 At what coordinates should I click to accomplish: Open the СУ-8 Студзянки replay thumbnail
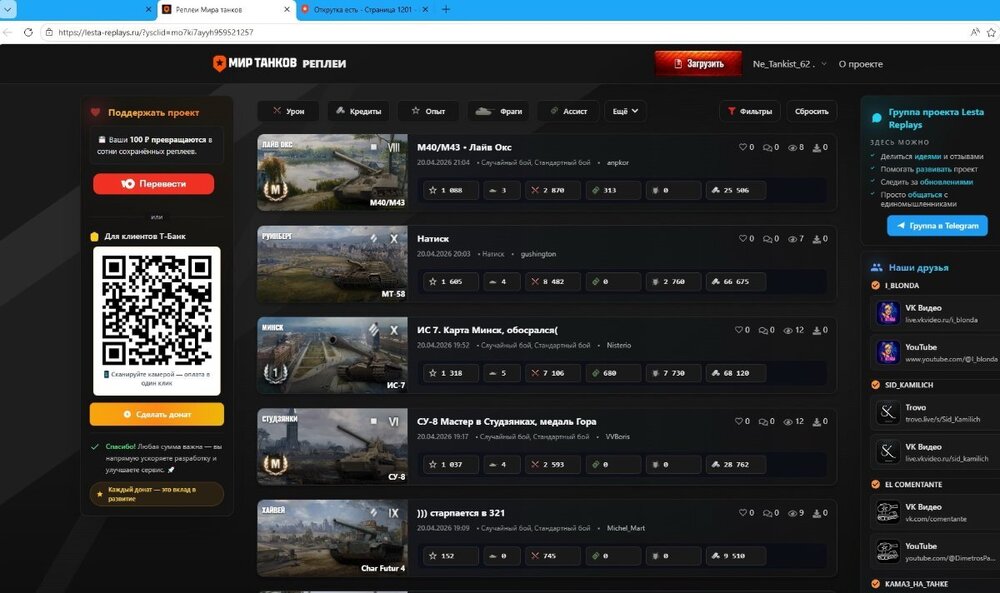coord(332,446)
